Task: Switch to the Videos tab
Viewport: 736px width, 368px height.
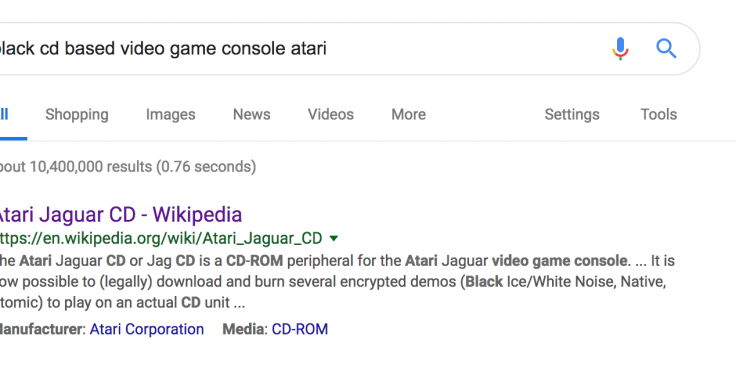Action: (330, 115)
